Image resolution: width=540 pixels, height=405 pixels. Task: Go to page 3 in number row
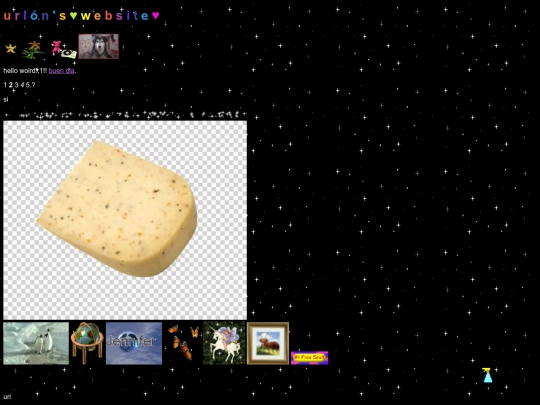click(x=16, y=85)
